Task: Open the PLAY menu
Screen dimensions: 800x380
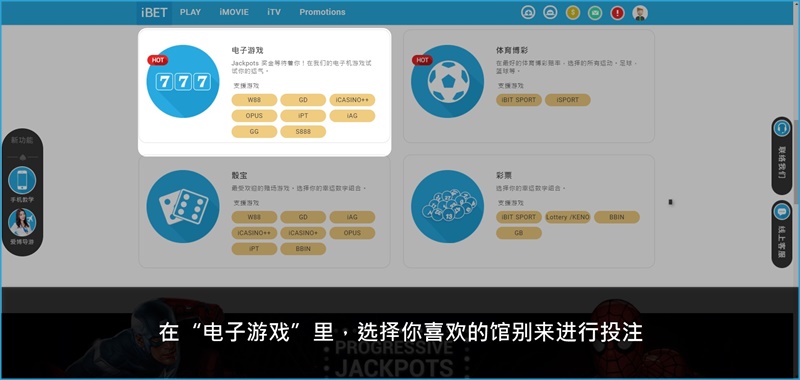Action: (190, 12)
